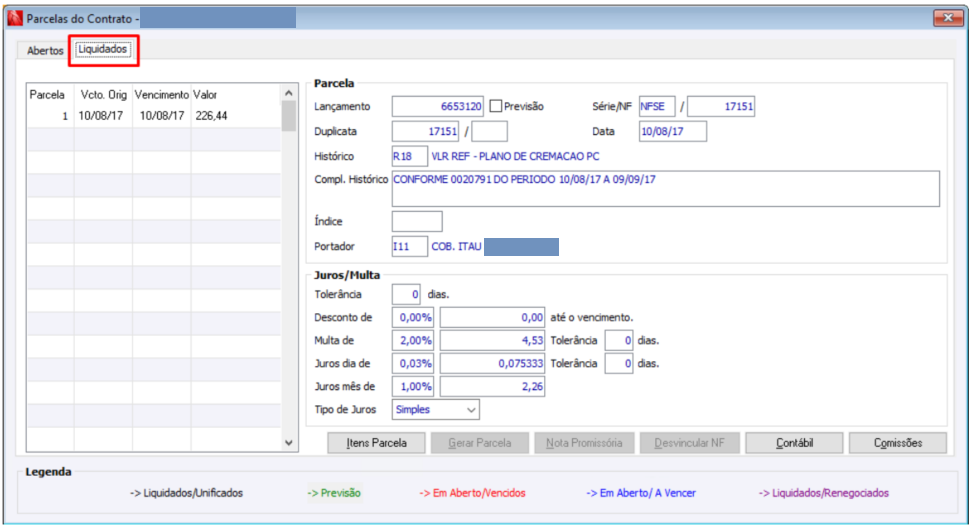Click the Histórico code field R18
Viewport: 969px width, 527px height.
[410, 156]
